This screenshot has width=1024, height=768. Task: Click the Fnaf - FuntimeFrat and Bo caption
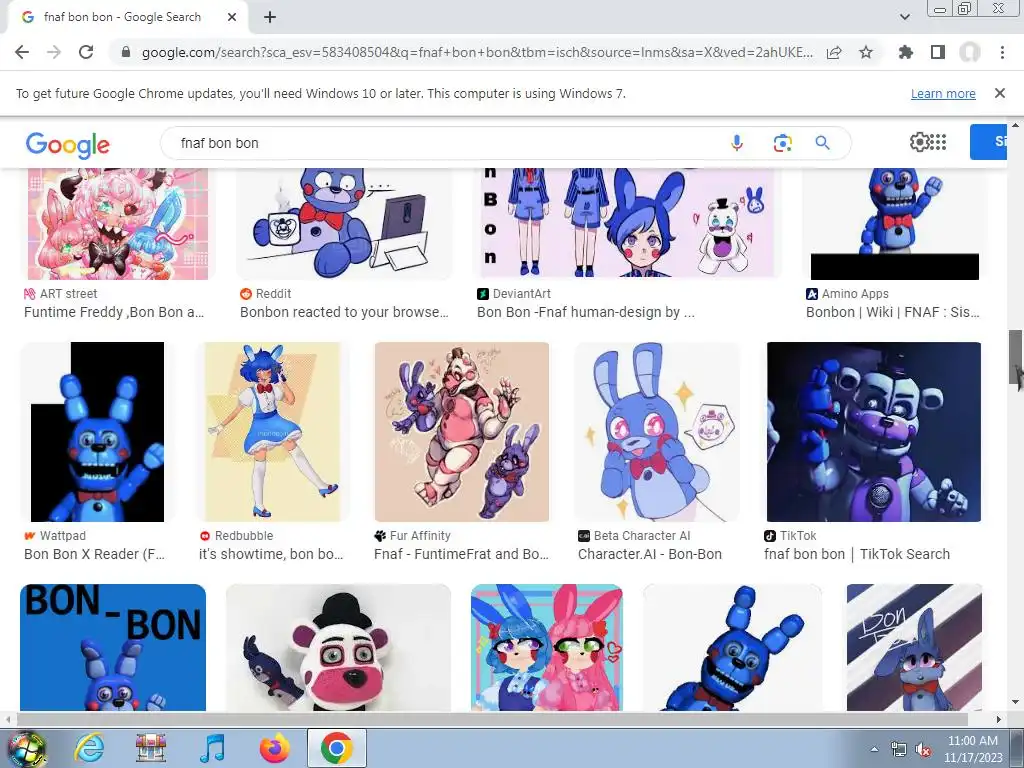[461, 554]
